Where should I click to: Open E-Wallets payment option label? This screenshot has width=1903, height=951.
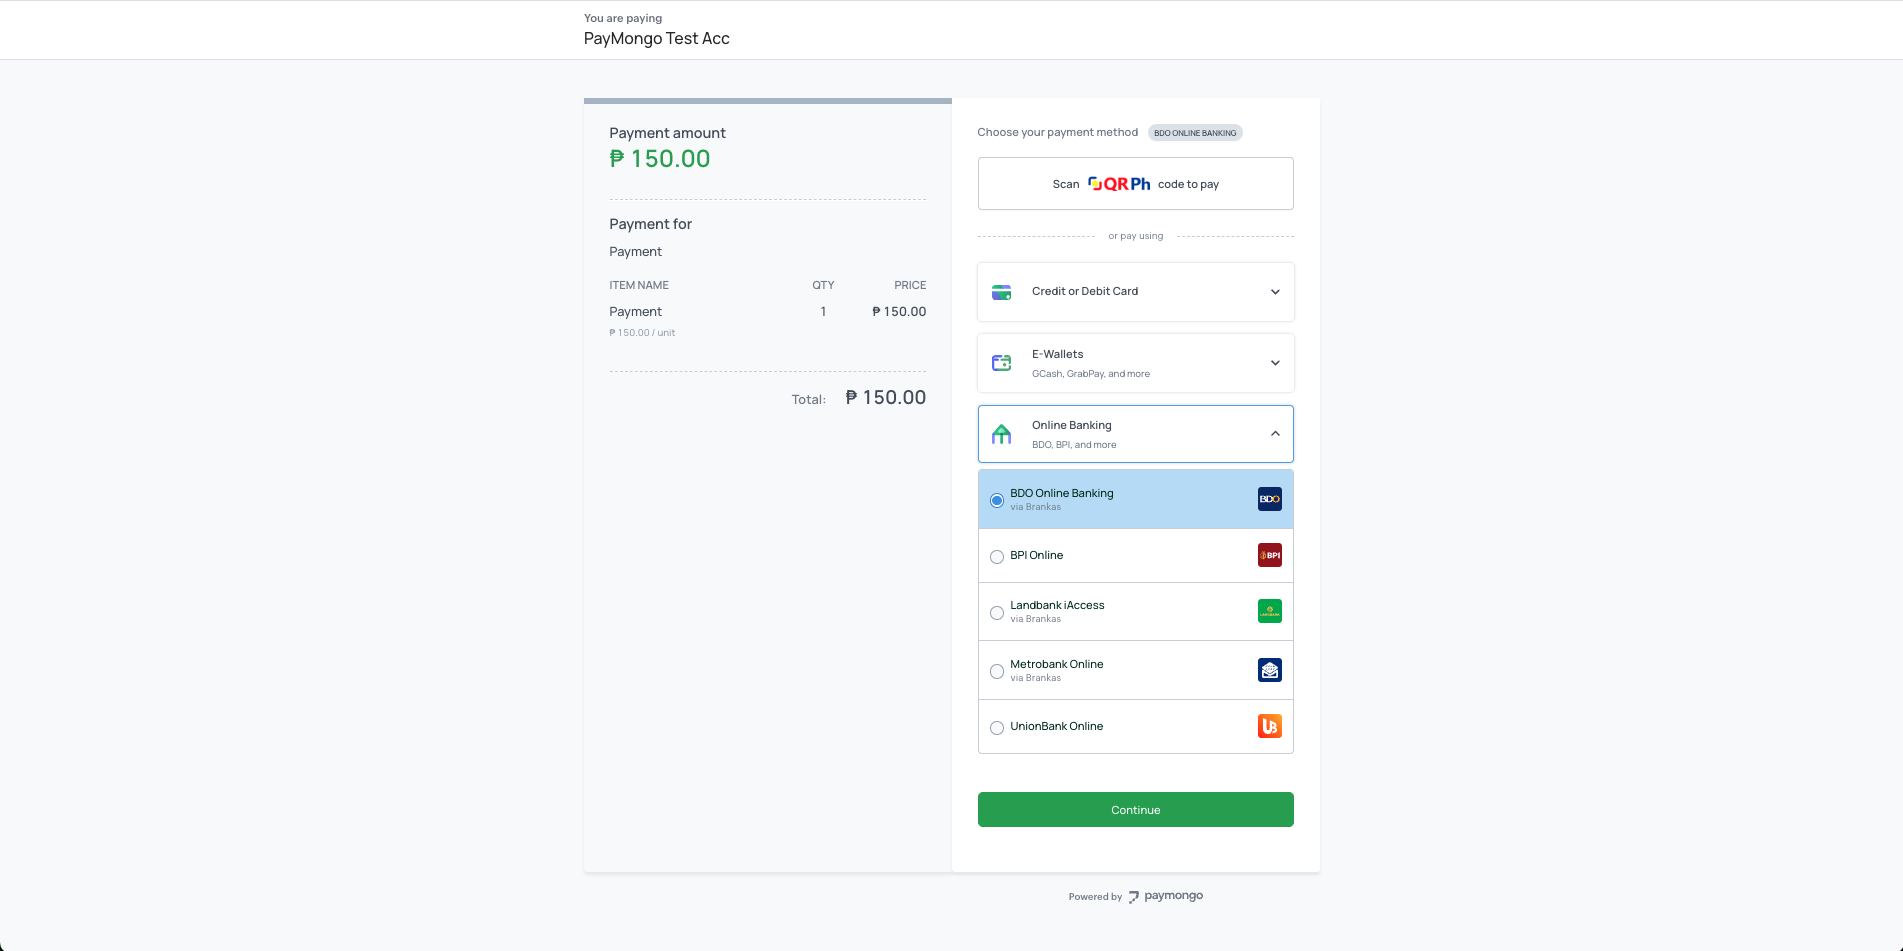(x=1058, y=354)
